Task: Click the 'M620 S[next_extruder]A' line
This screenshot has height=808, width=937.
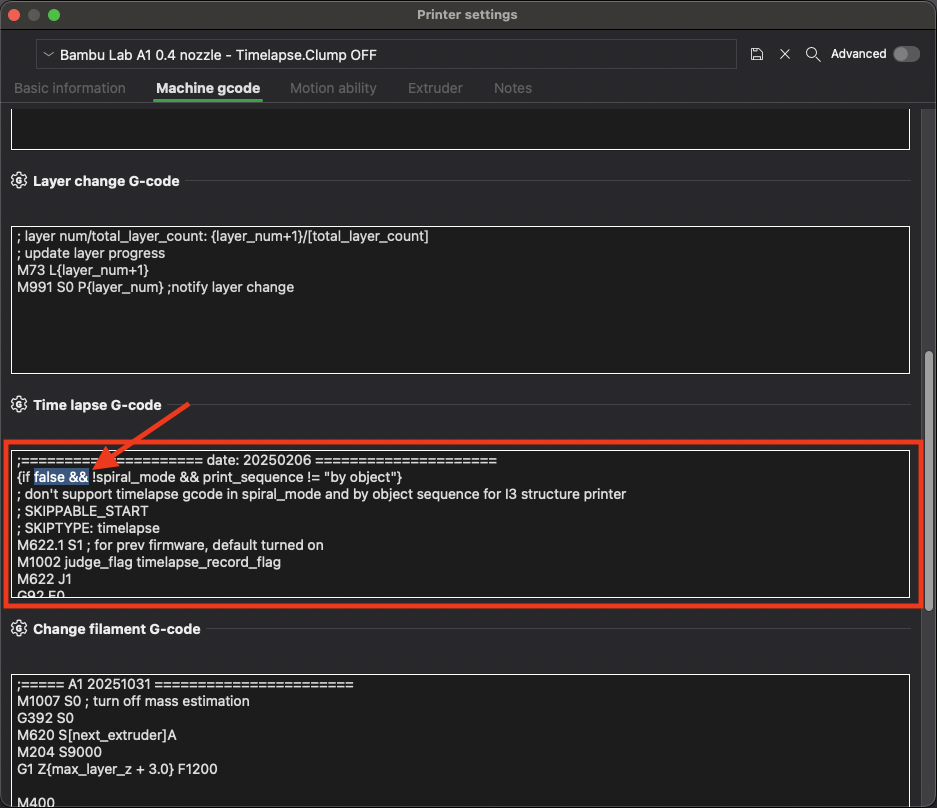Action: pyautogui.click(x=97, y=736)
